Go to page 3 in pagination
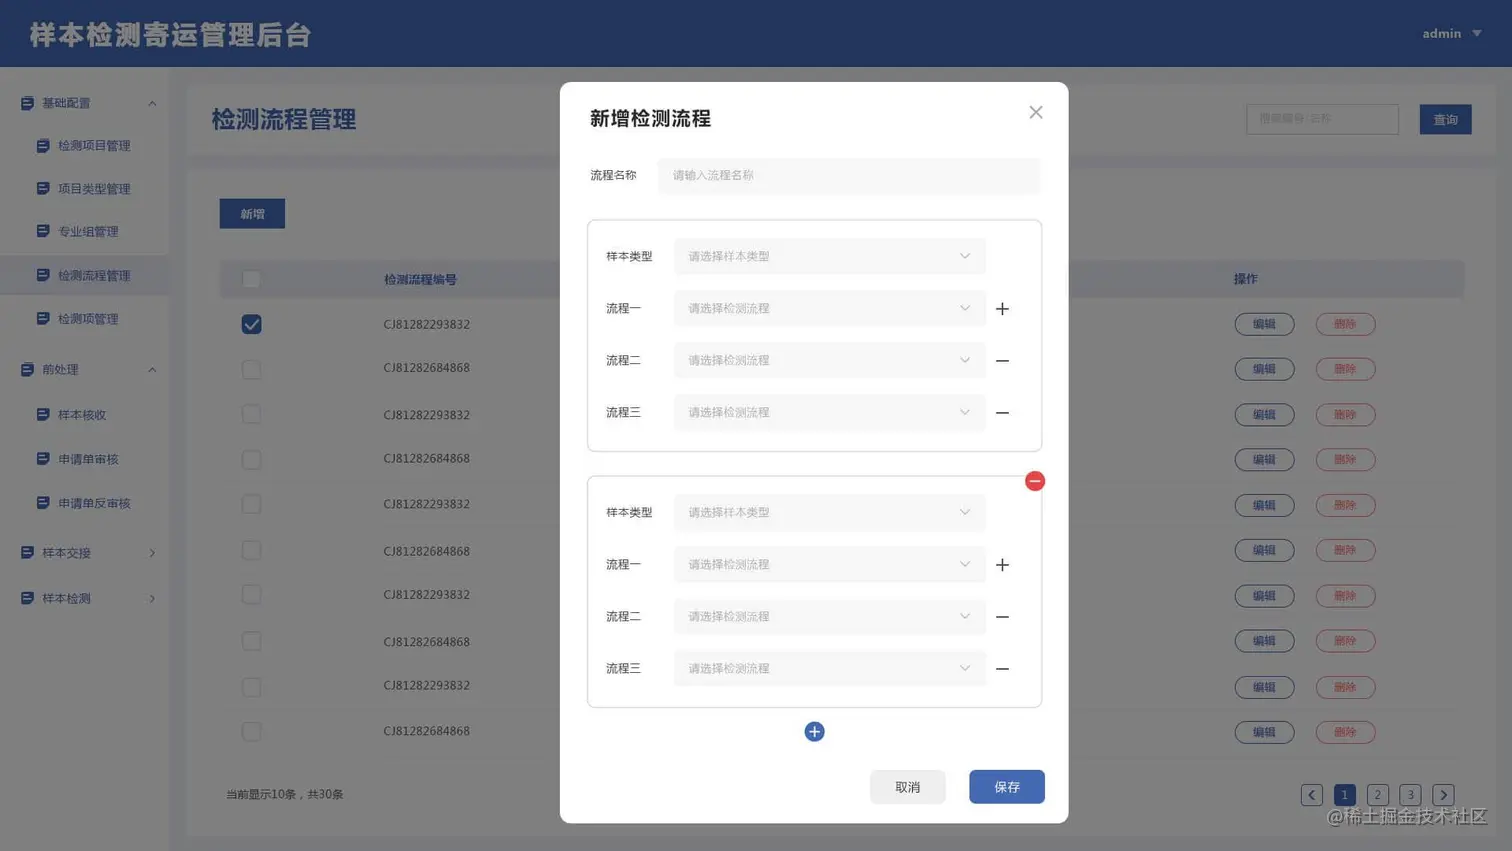1512x851 pixels. point(1410,795)
